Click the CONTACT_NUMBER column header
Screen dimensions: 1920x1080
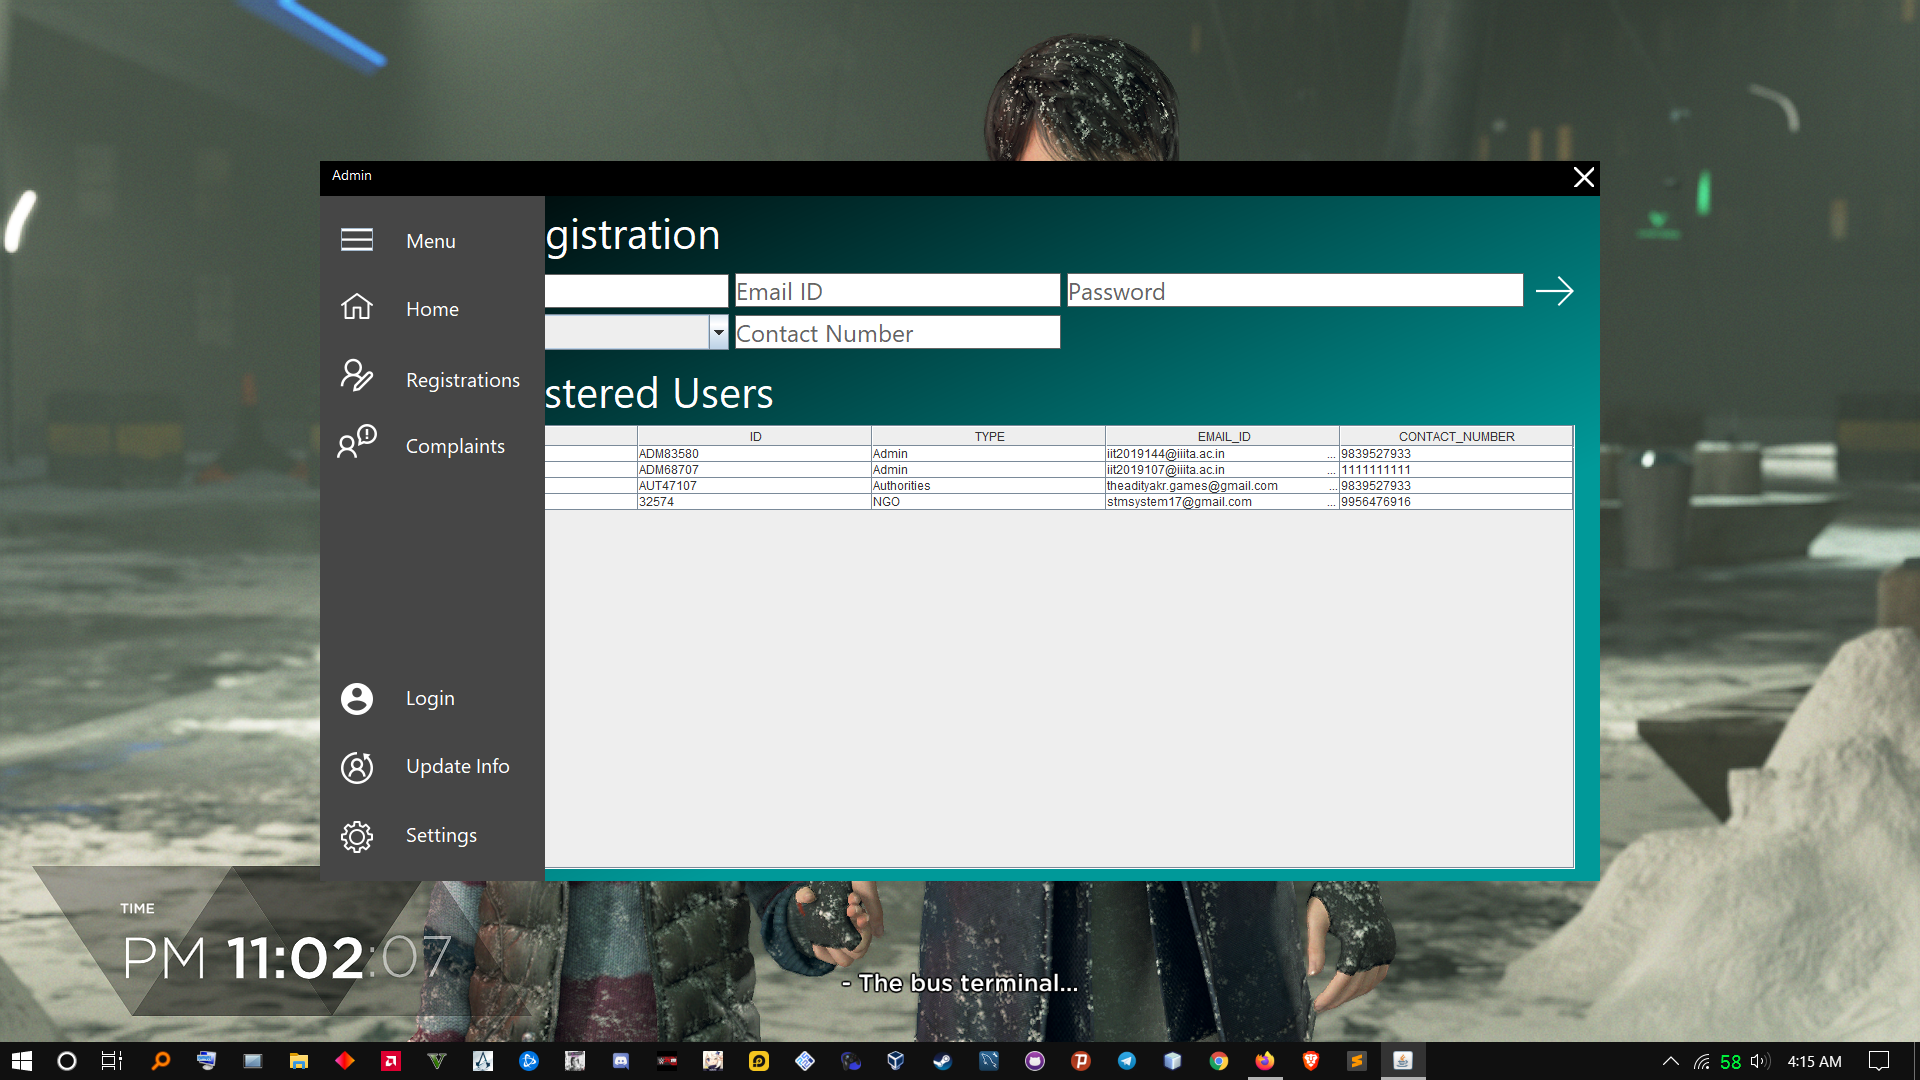[1456, 436]
